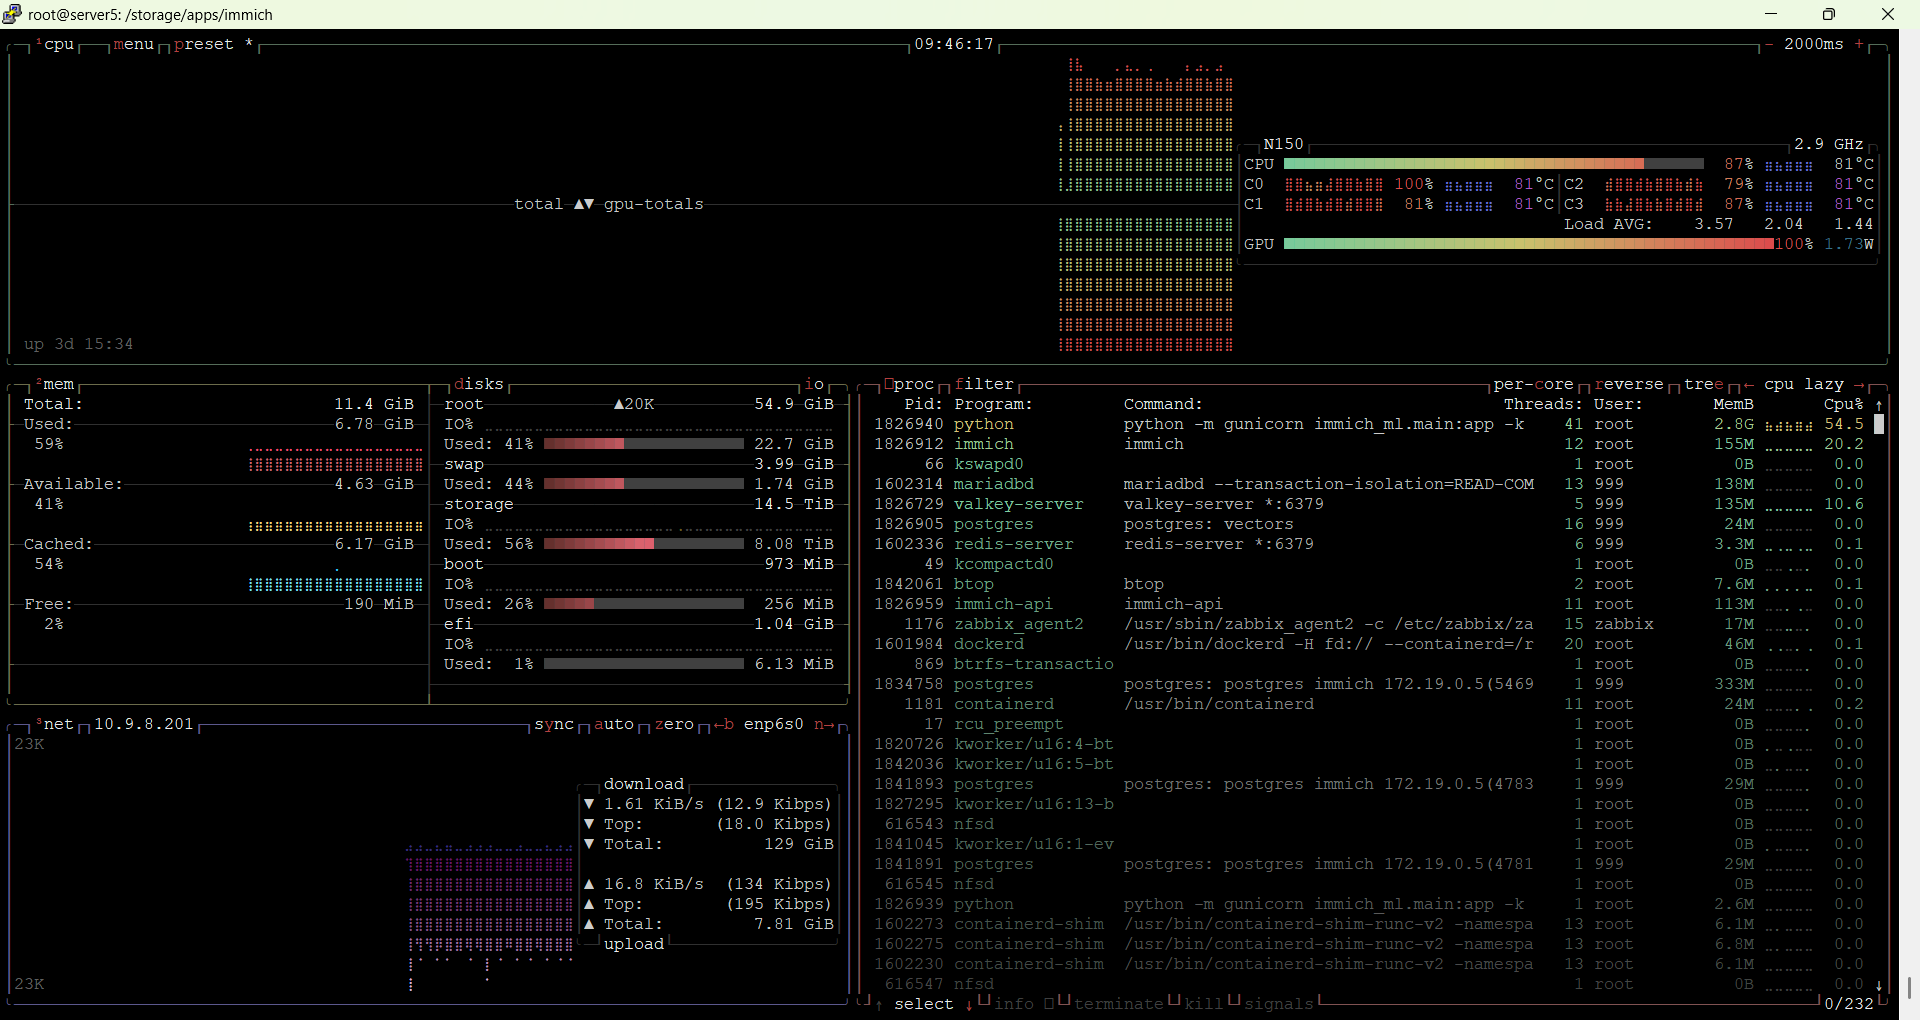
Task: Toggle auto scaling in the net box
Action: click(x=614, y=724)
